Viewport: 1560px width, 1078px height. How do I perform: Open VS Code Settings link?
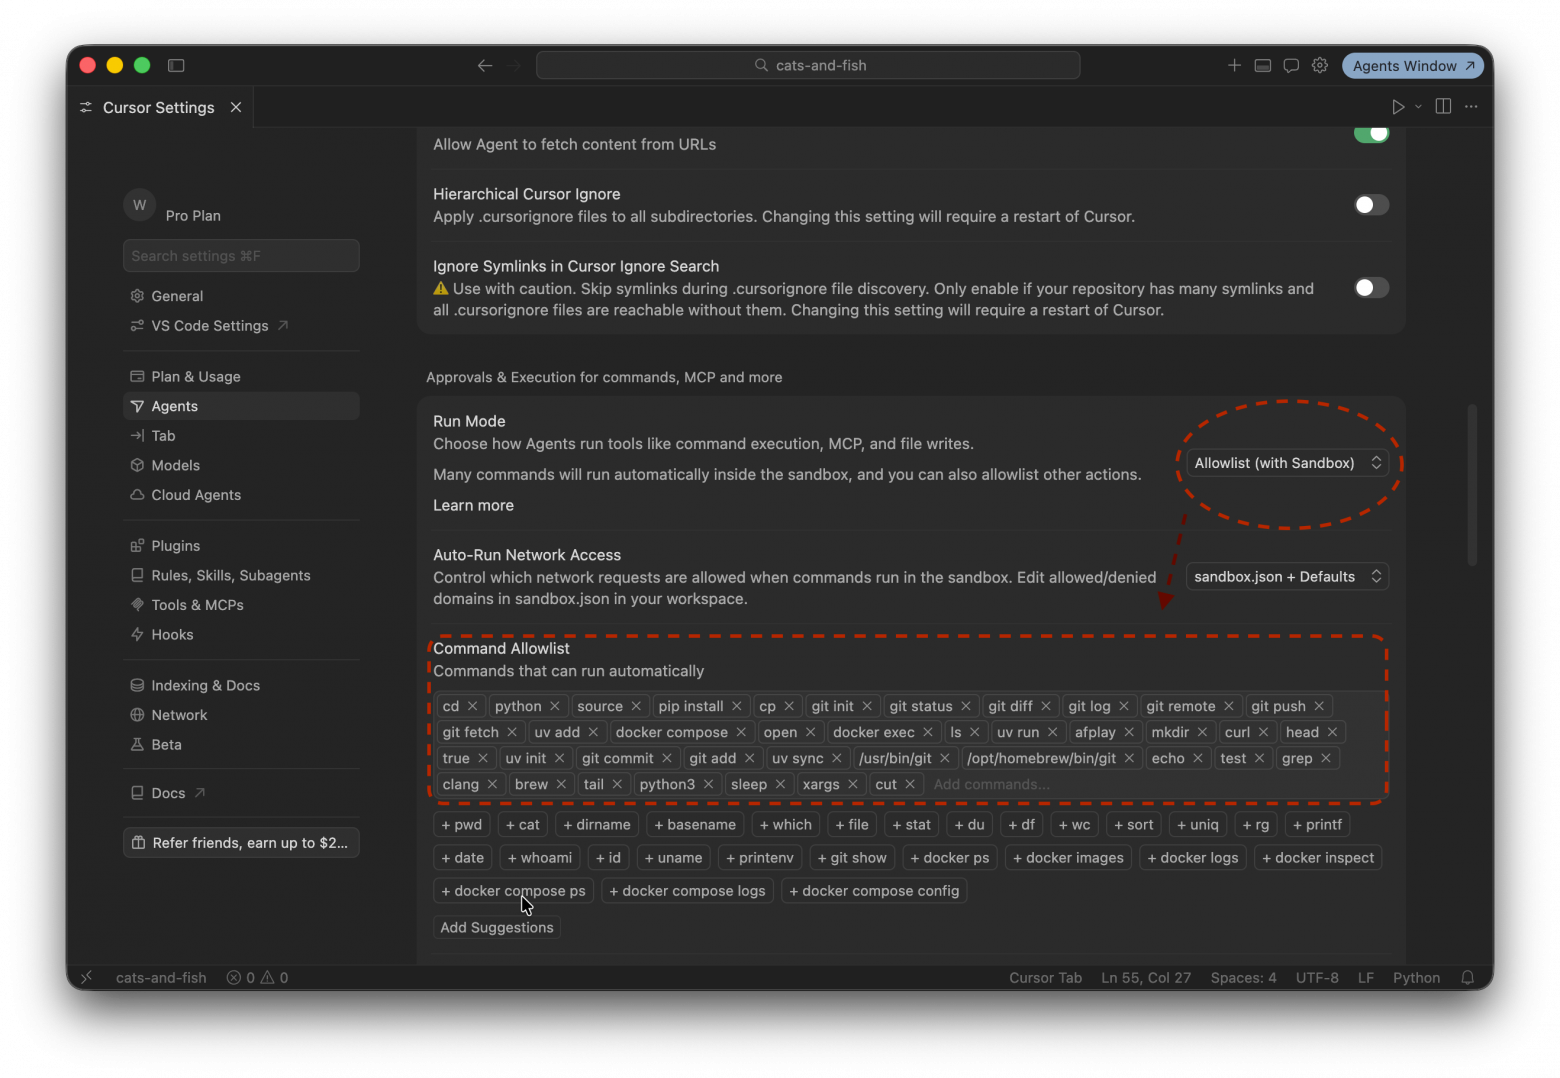point(241,326)
